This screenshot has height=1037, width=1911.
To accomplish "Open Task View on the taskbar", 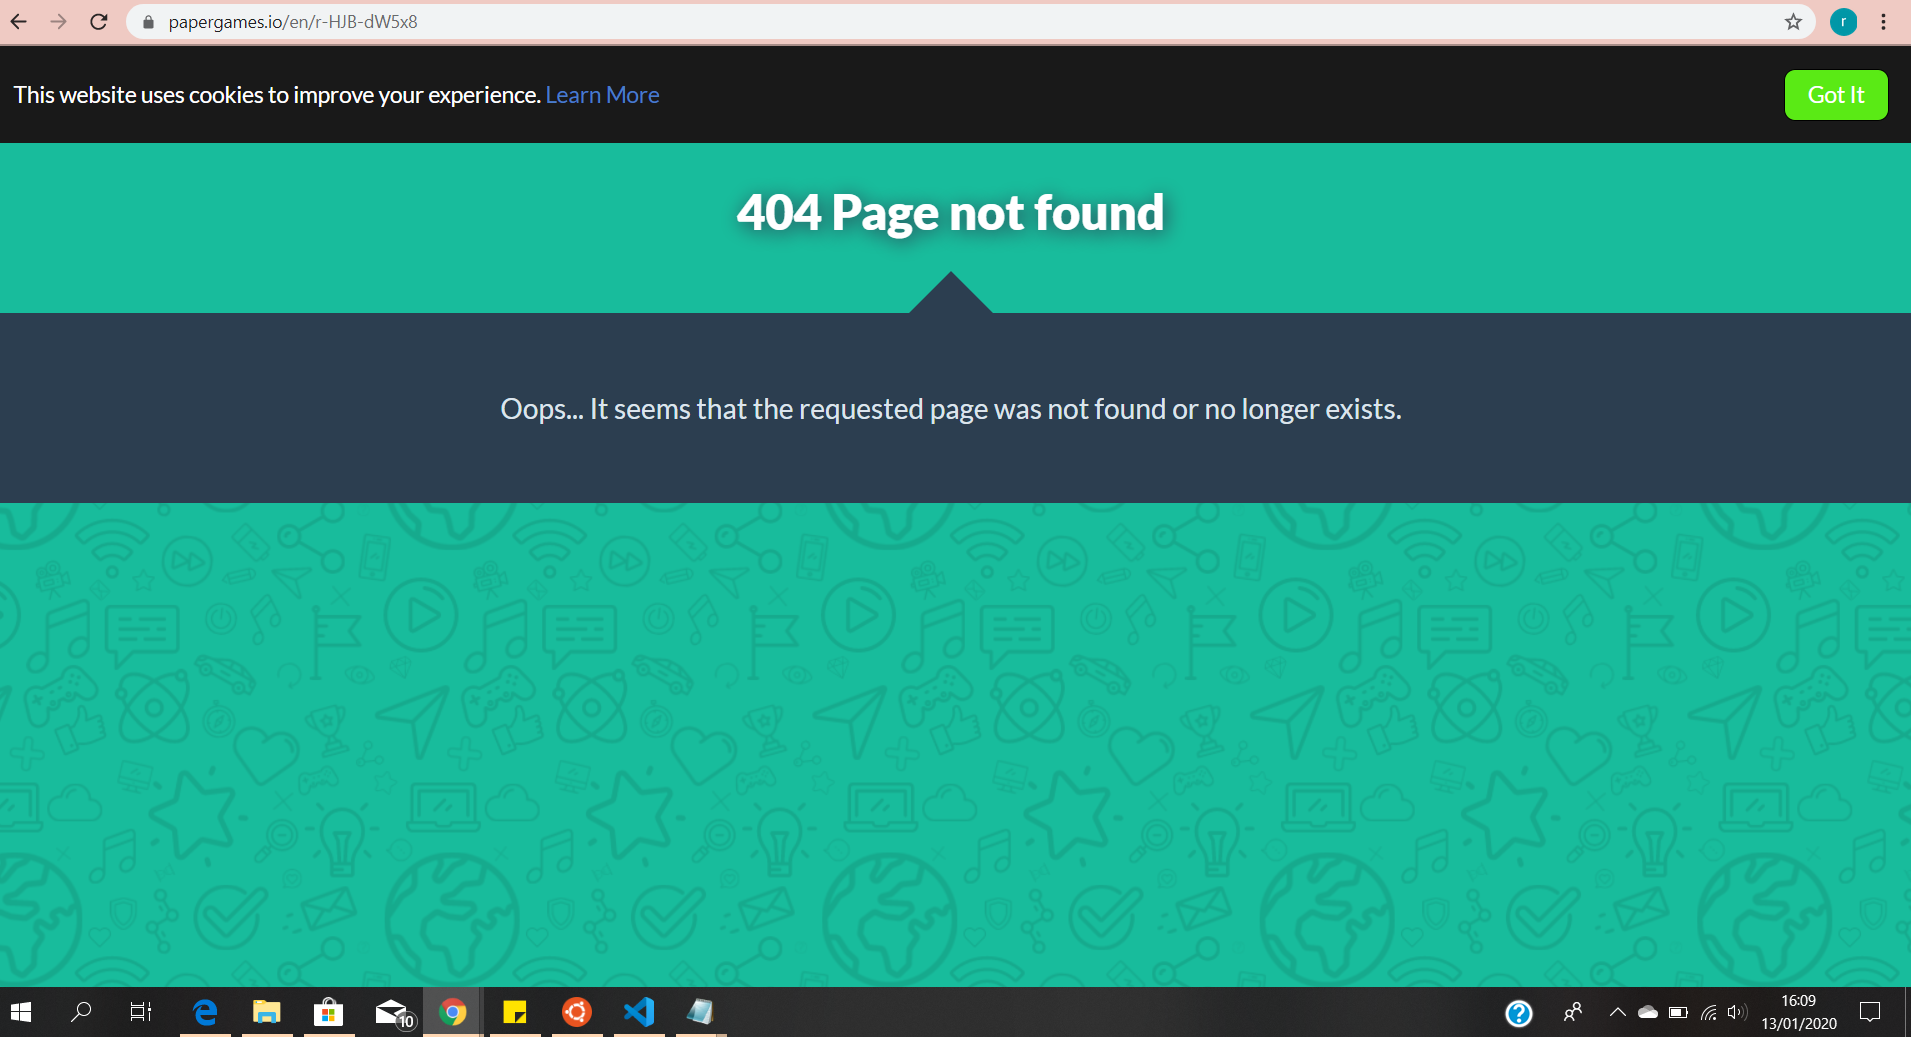I will [141, 1012].
